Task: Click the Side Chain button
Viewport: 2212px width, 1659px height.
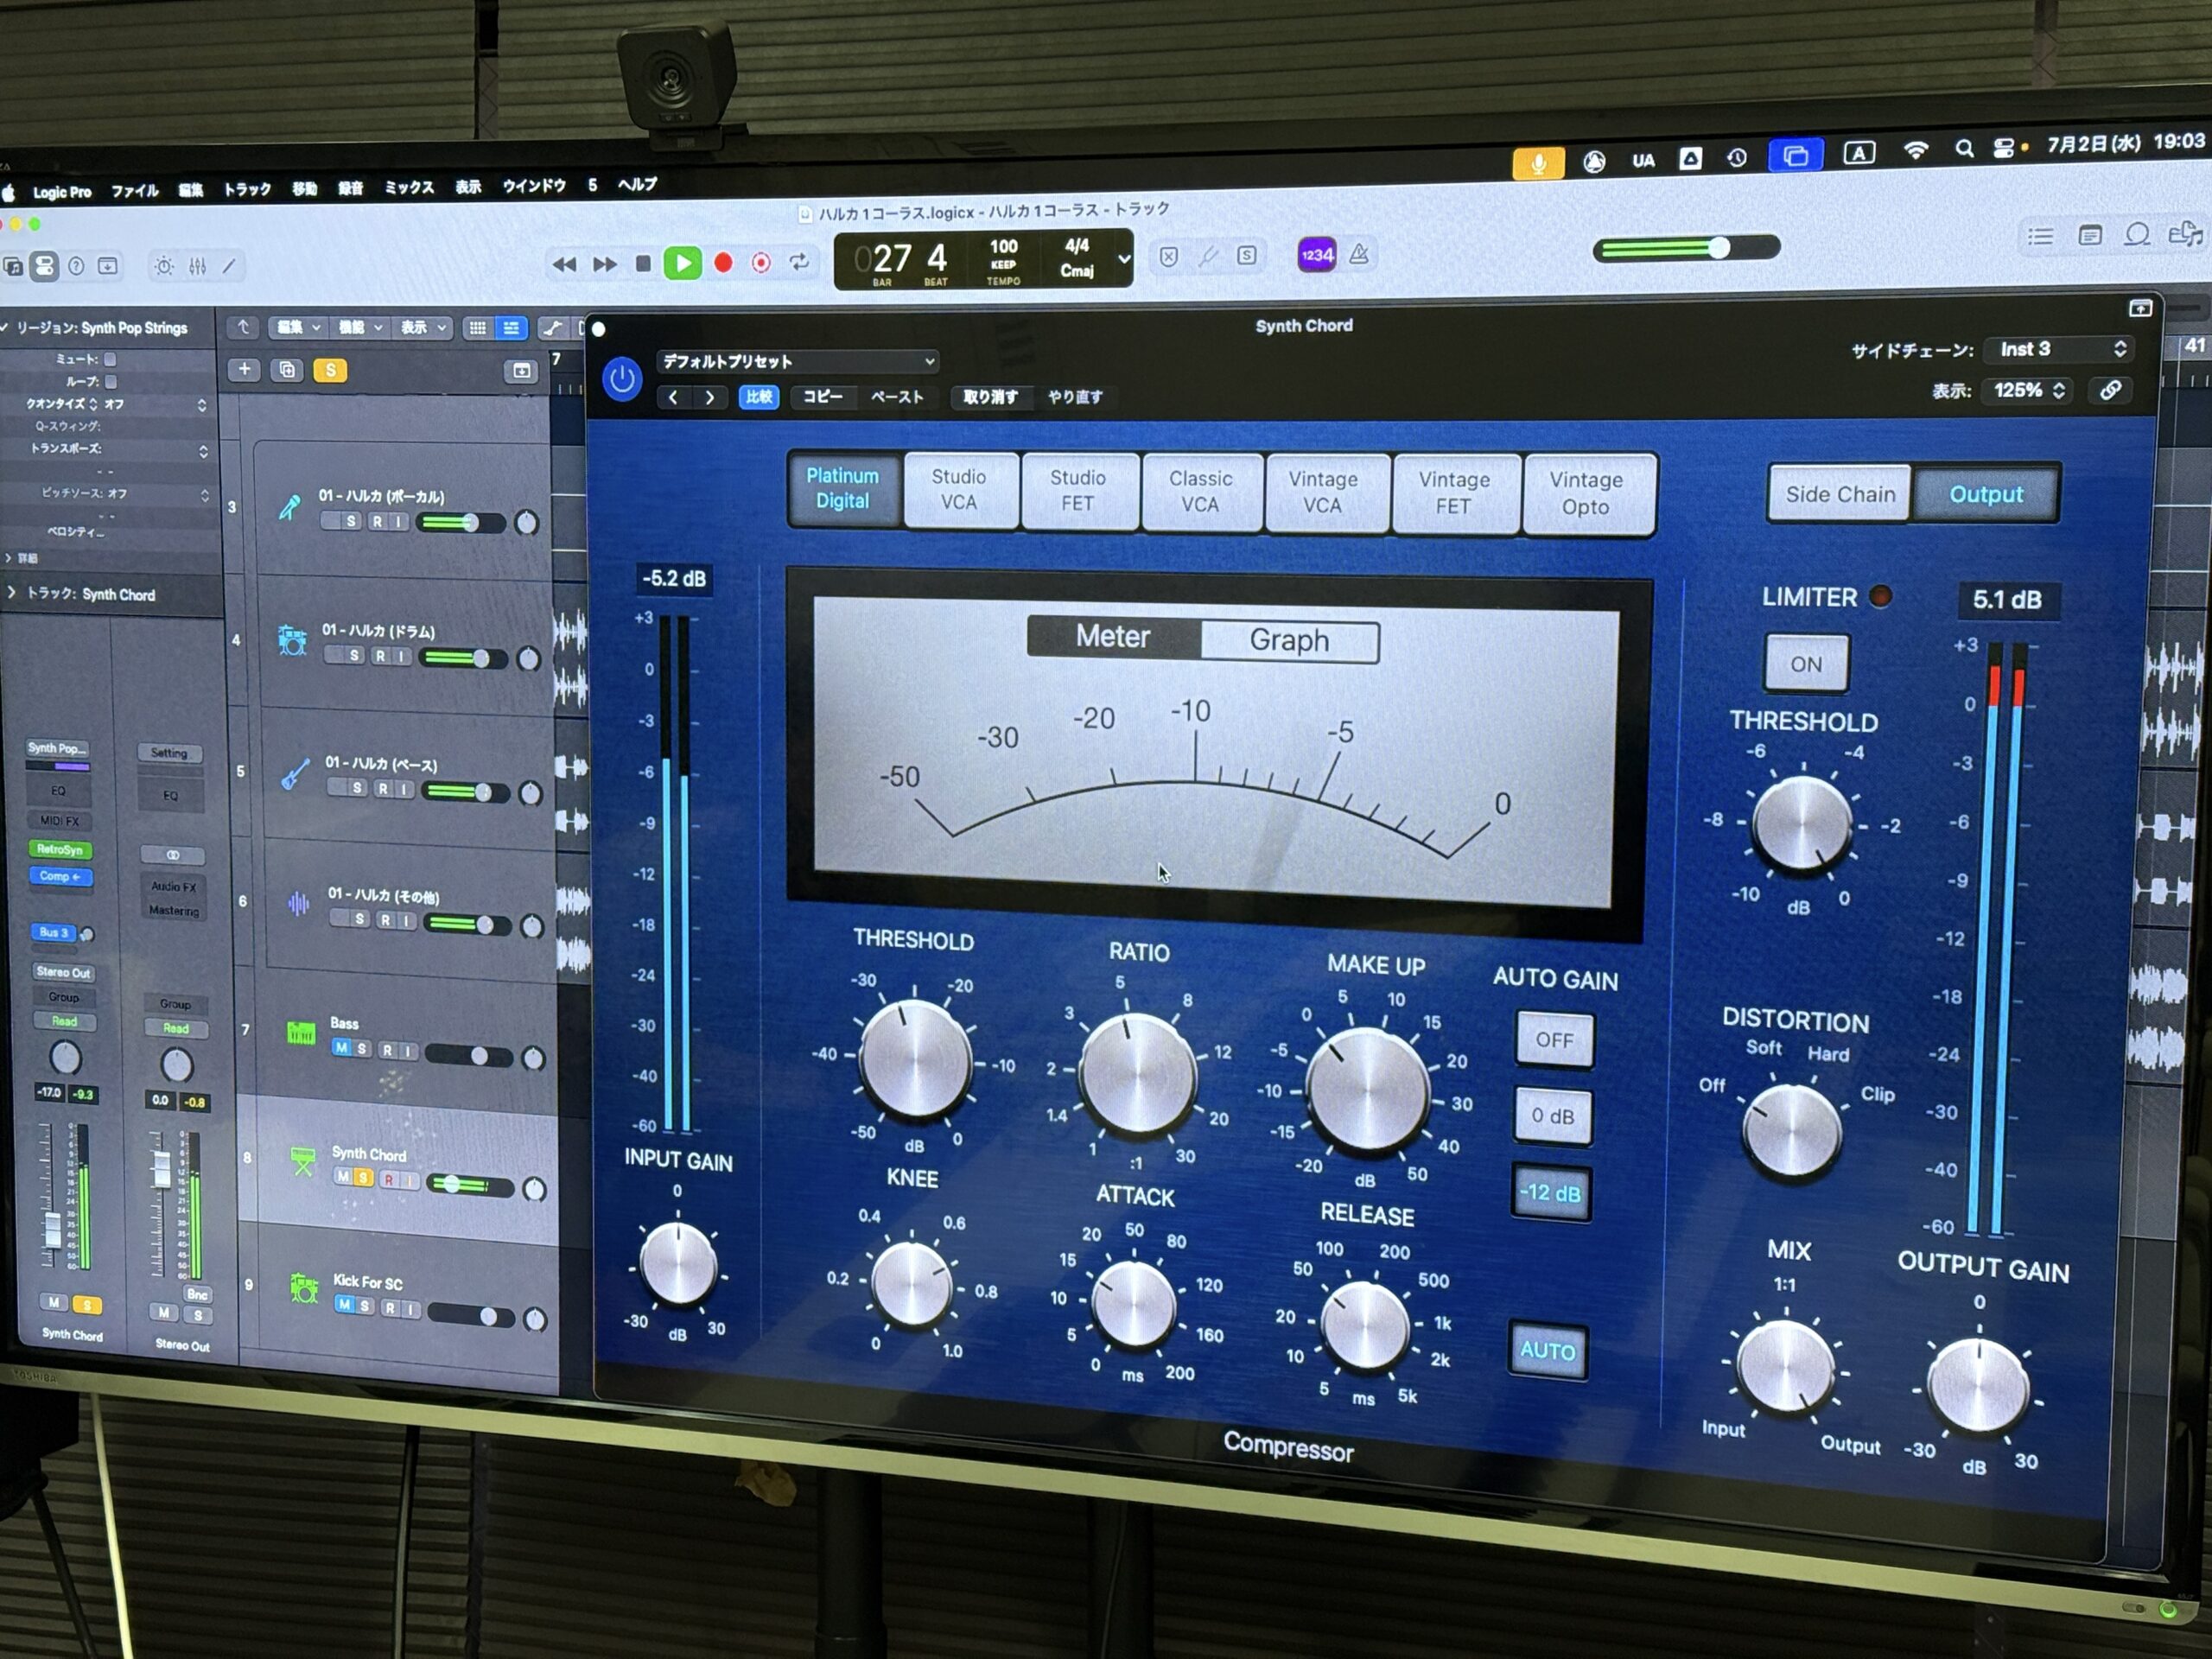Action: (x=1840, y=494)
